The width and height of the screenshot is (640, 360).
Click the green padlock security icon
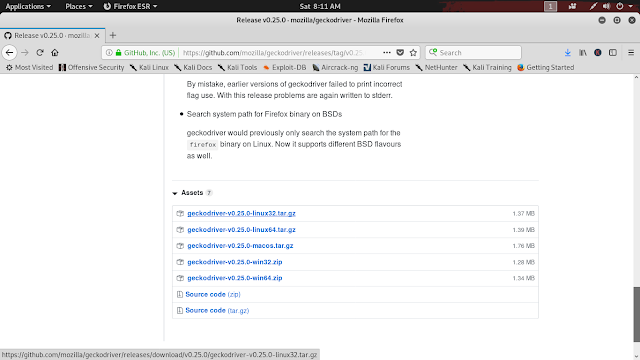pos(118,53)
